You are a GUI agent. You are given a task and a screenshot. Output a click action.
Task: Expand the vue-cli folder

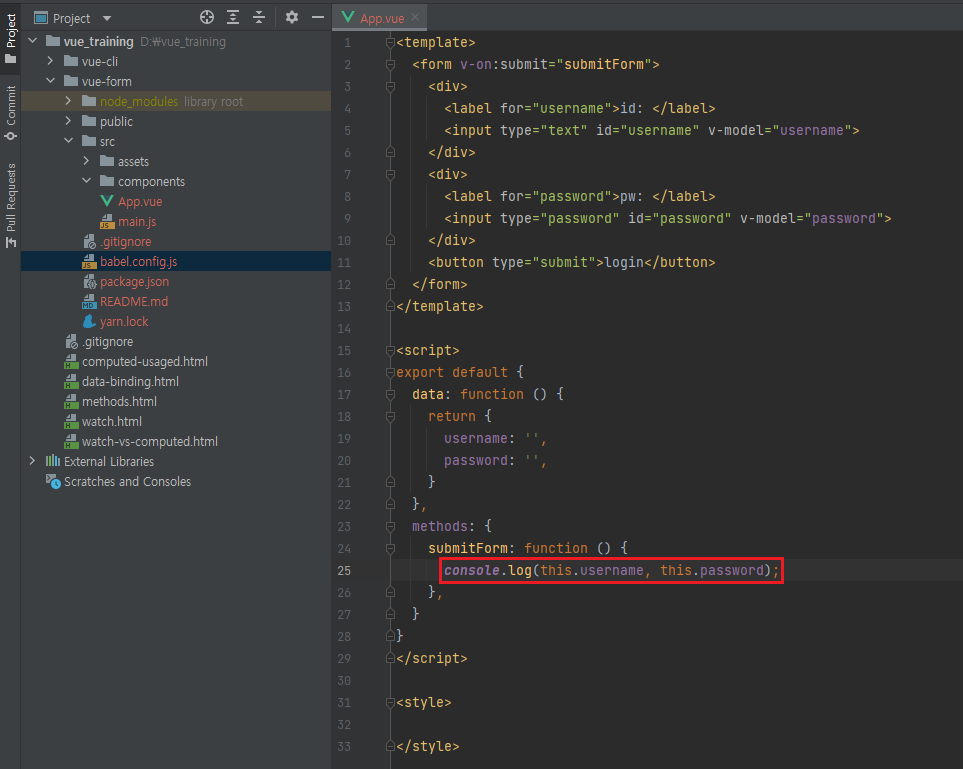coord(51,61)
